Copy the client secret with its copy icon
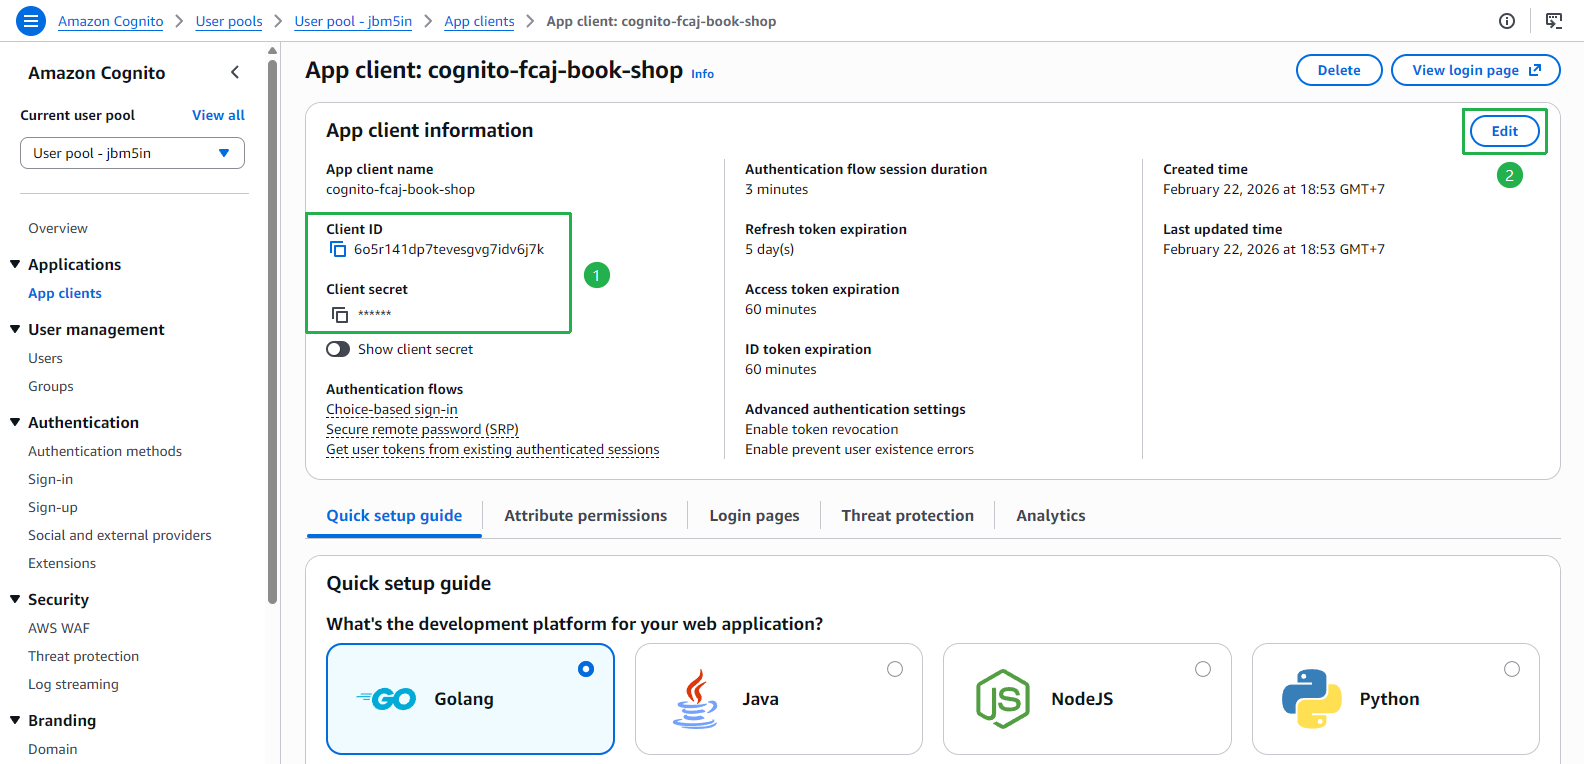Image resolution: width=1584 pixels, height=764 pixels. coord(340,315)
